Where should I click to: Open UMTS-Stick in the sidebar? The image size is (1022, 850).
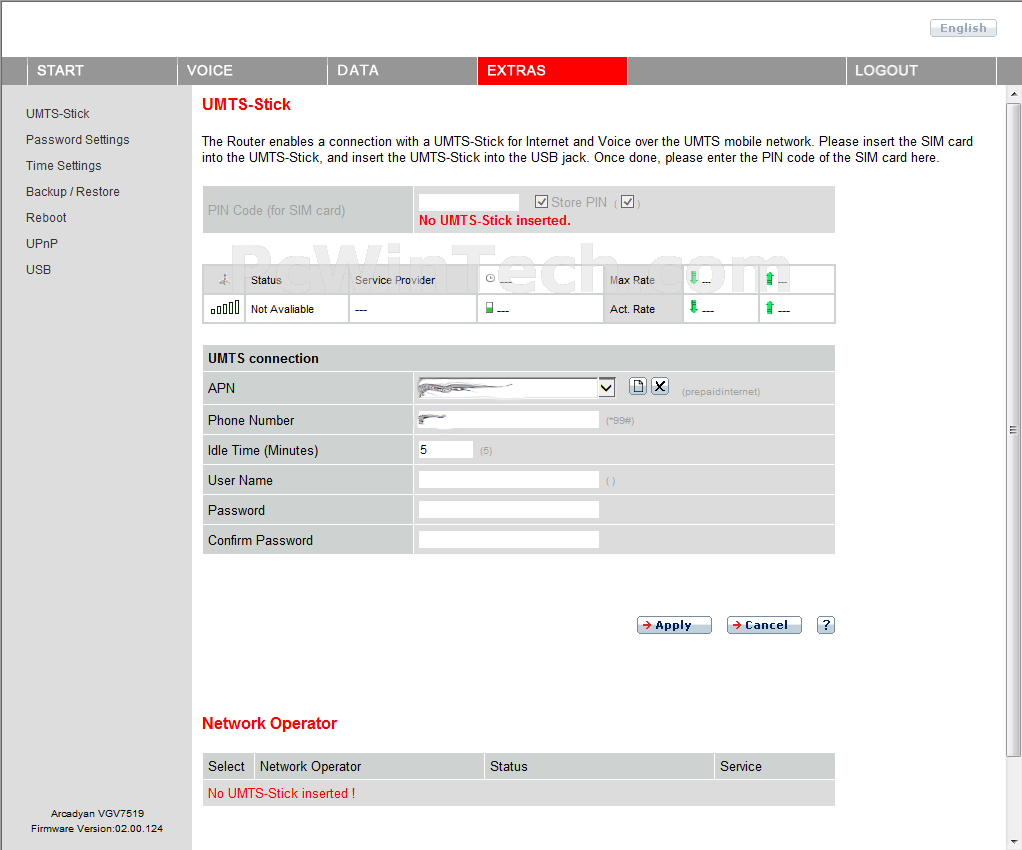57,113
